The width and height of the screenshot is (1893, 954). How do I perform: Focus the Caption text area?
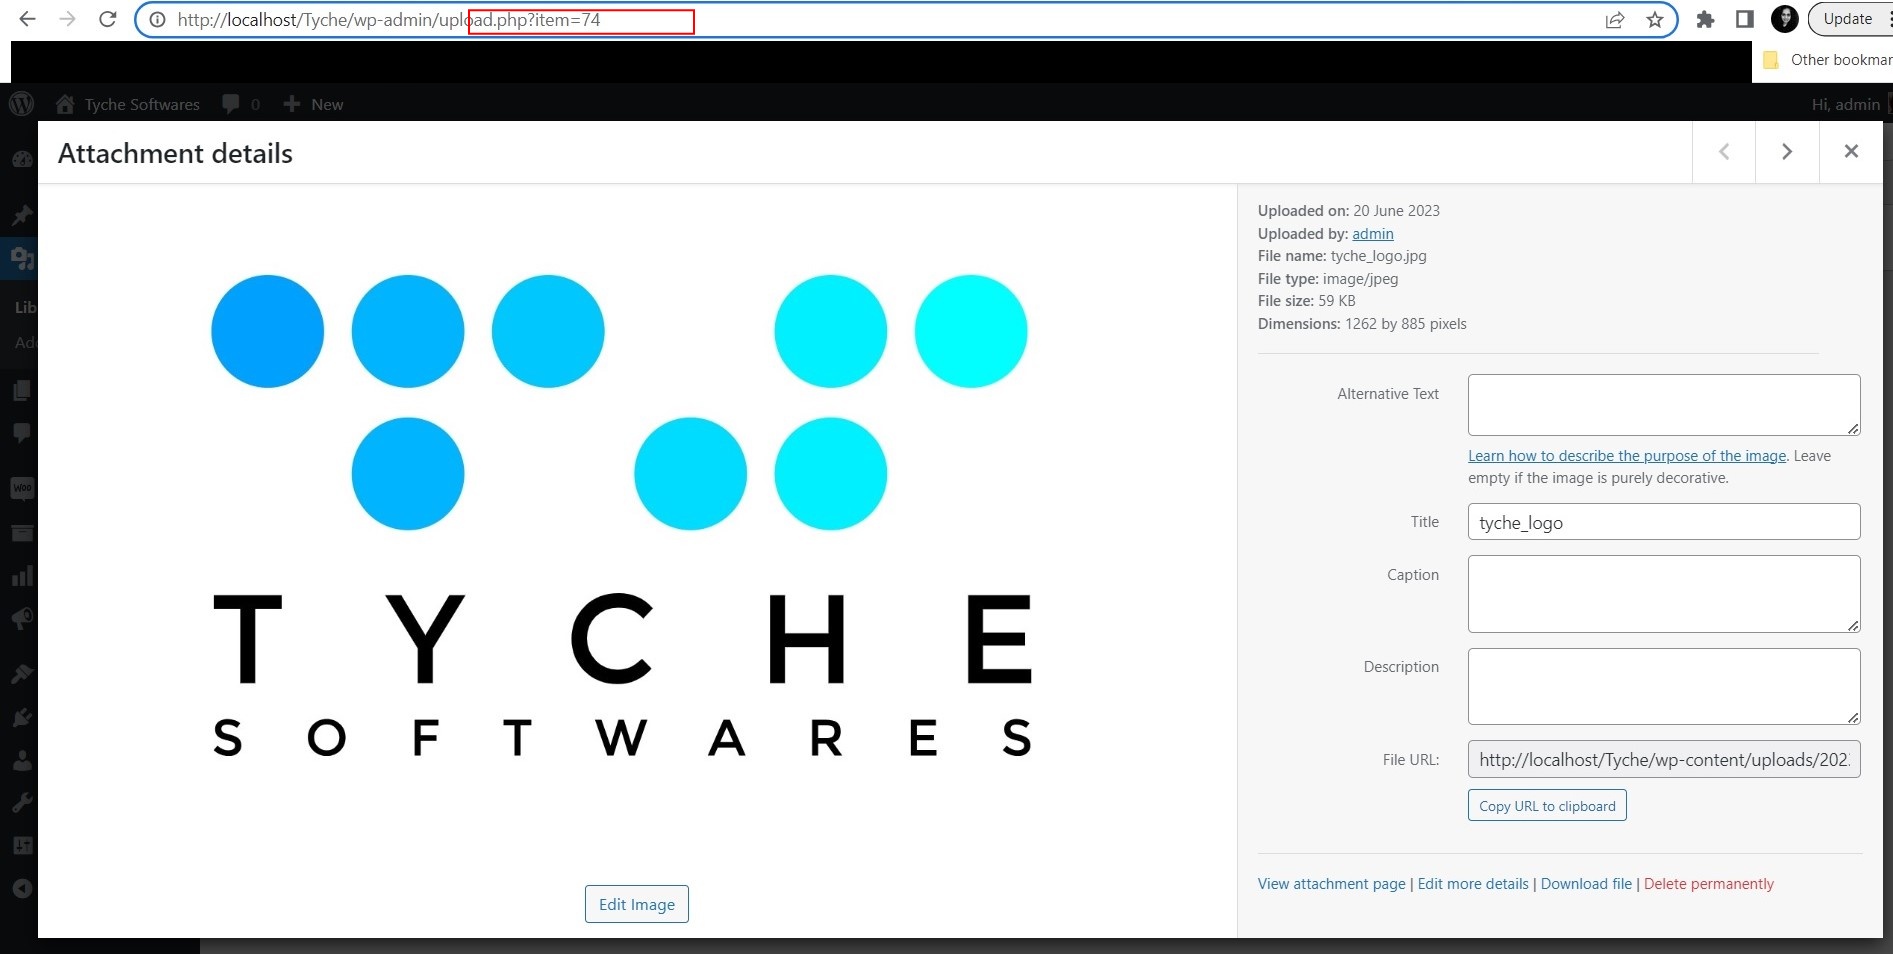click(1664, 594)
